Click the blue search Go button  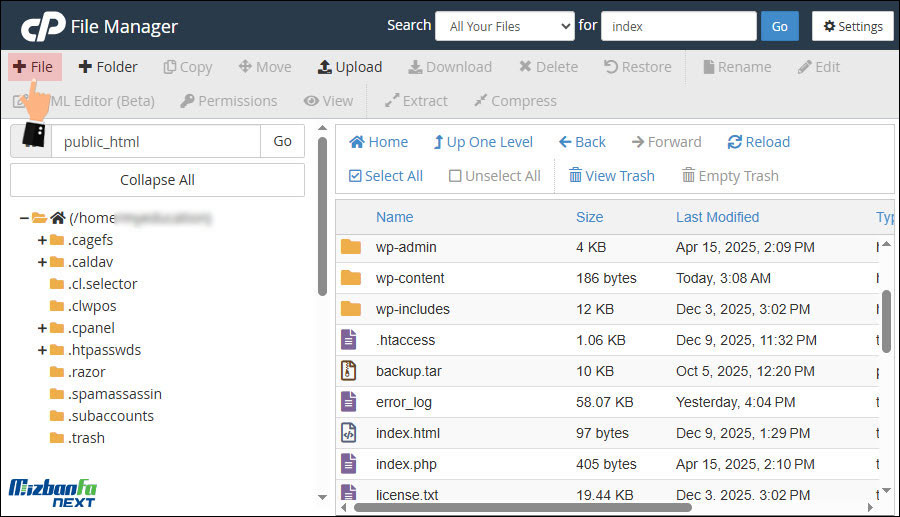[x=779, y=26]
